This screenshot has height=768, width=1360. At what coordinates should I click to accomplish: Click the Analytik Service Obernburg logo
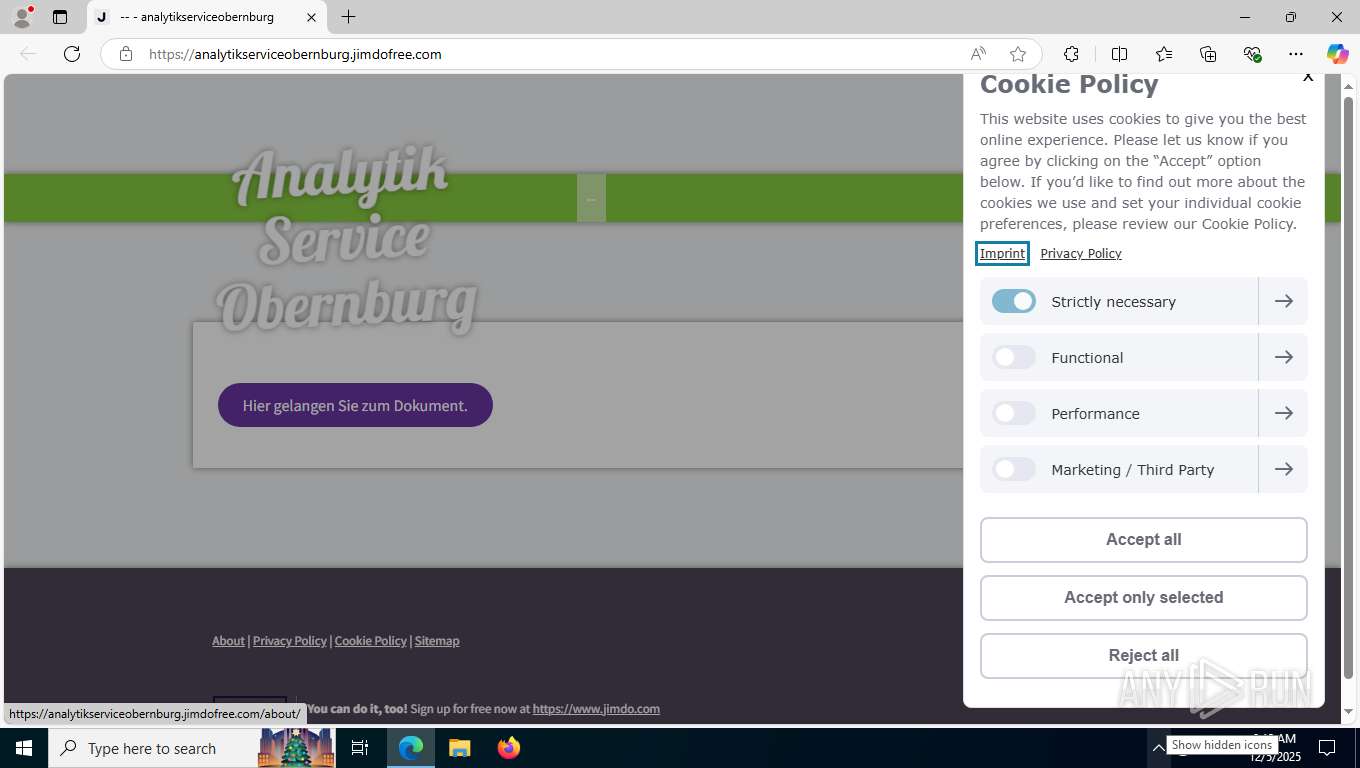point(345,238)
